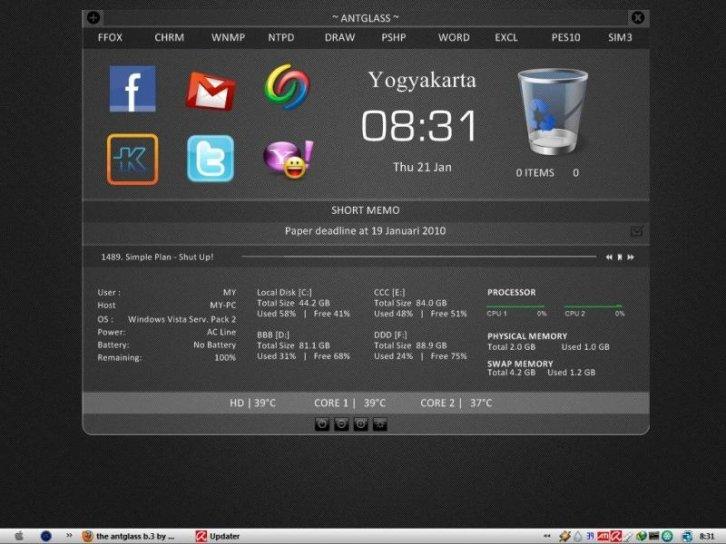Image resolution: width=726 pixels, height=544 pixels.
Task: Launch WNMP shortcut
Action: pyautogui.click(x=228, y=38)
